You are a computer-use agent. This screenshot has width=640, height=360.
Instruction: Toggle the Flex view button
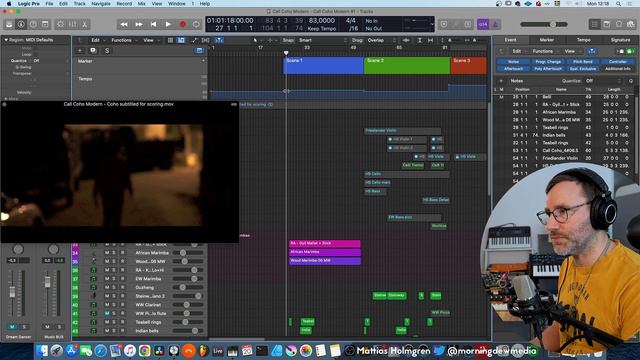[x=205, y=40]
